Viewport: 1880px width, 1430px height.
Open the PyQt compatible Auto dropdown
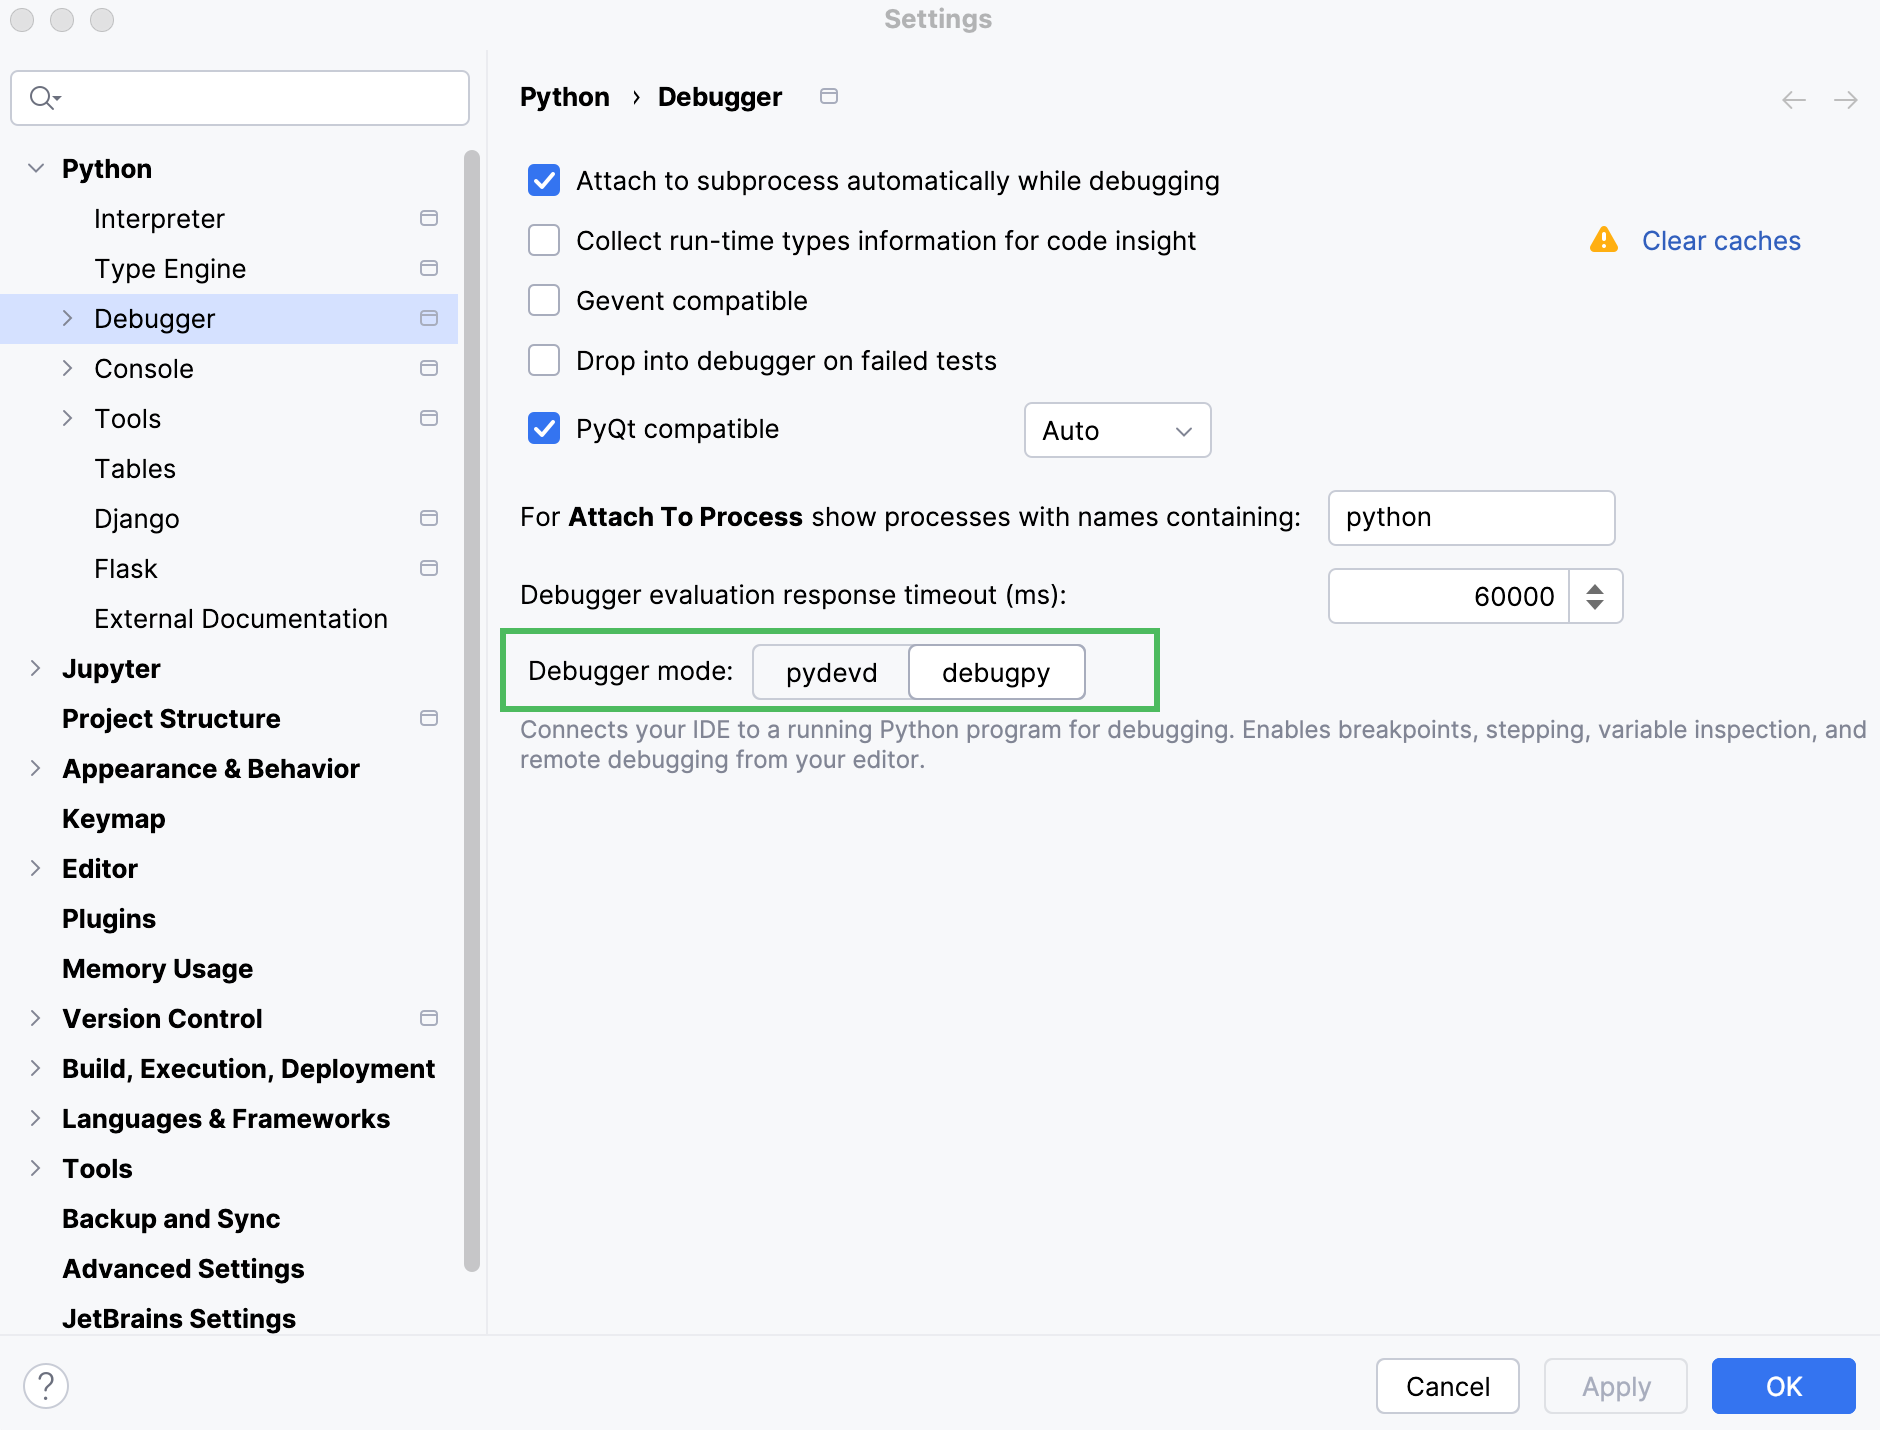(1117, 430)
